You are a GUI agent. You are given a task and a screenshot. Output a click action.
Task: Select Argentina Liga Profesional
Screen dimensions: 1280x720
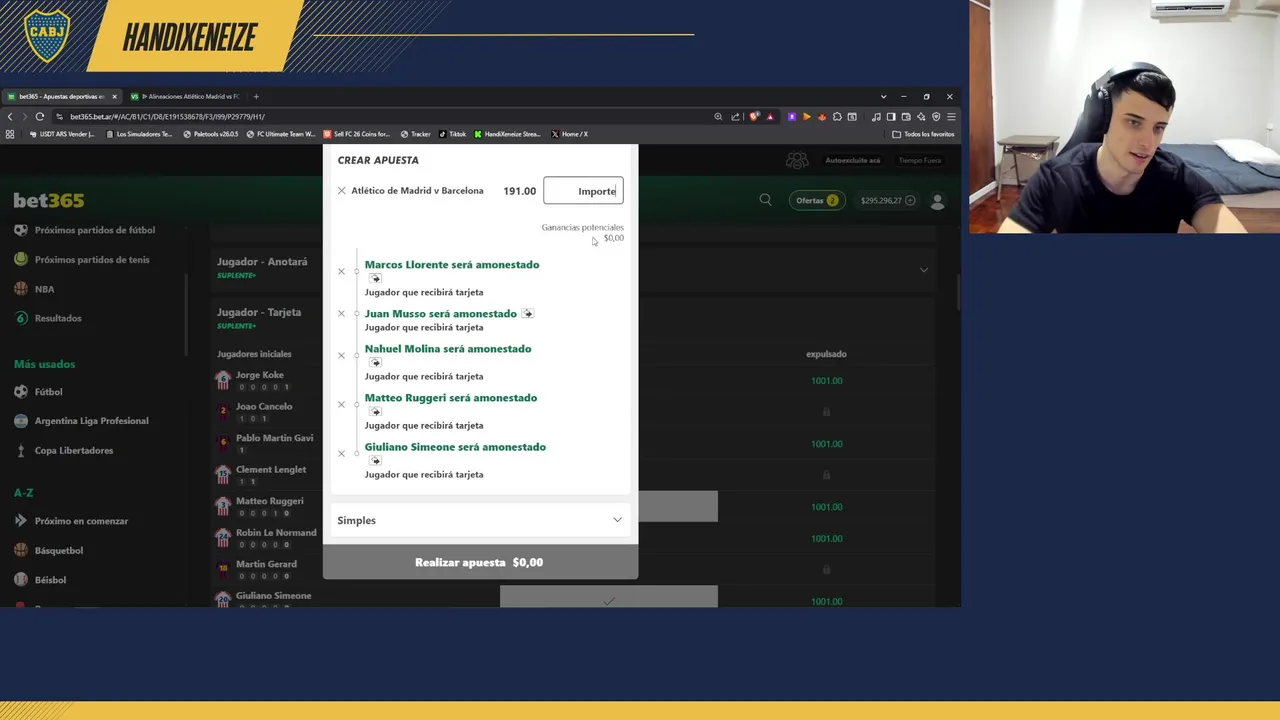click(91, 421)
